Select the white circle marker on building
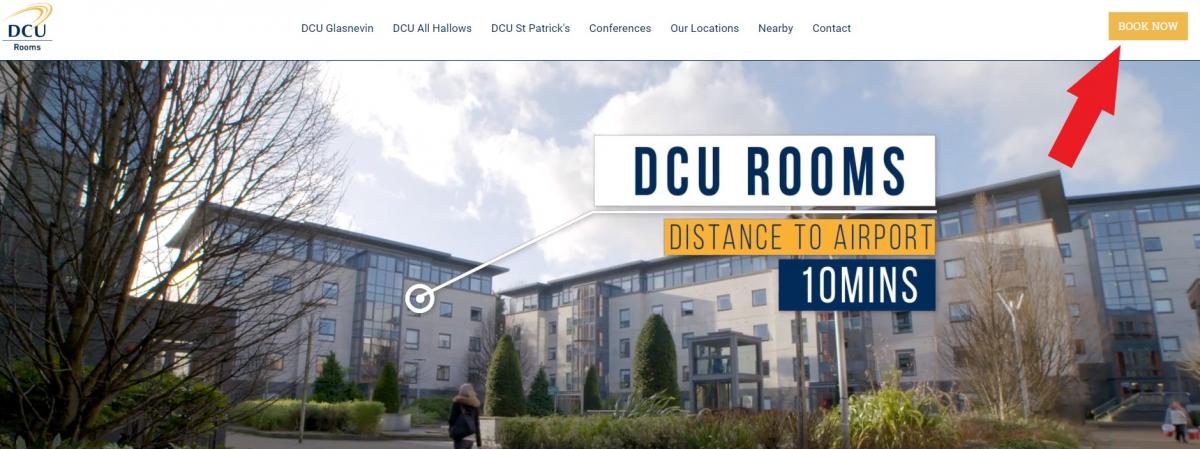 (420, 297)
